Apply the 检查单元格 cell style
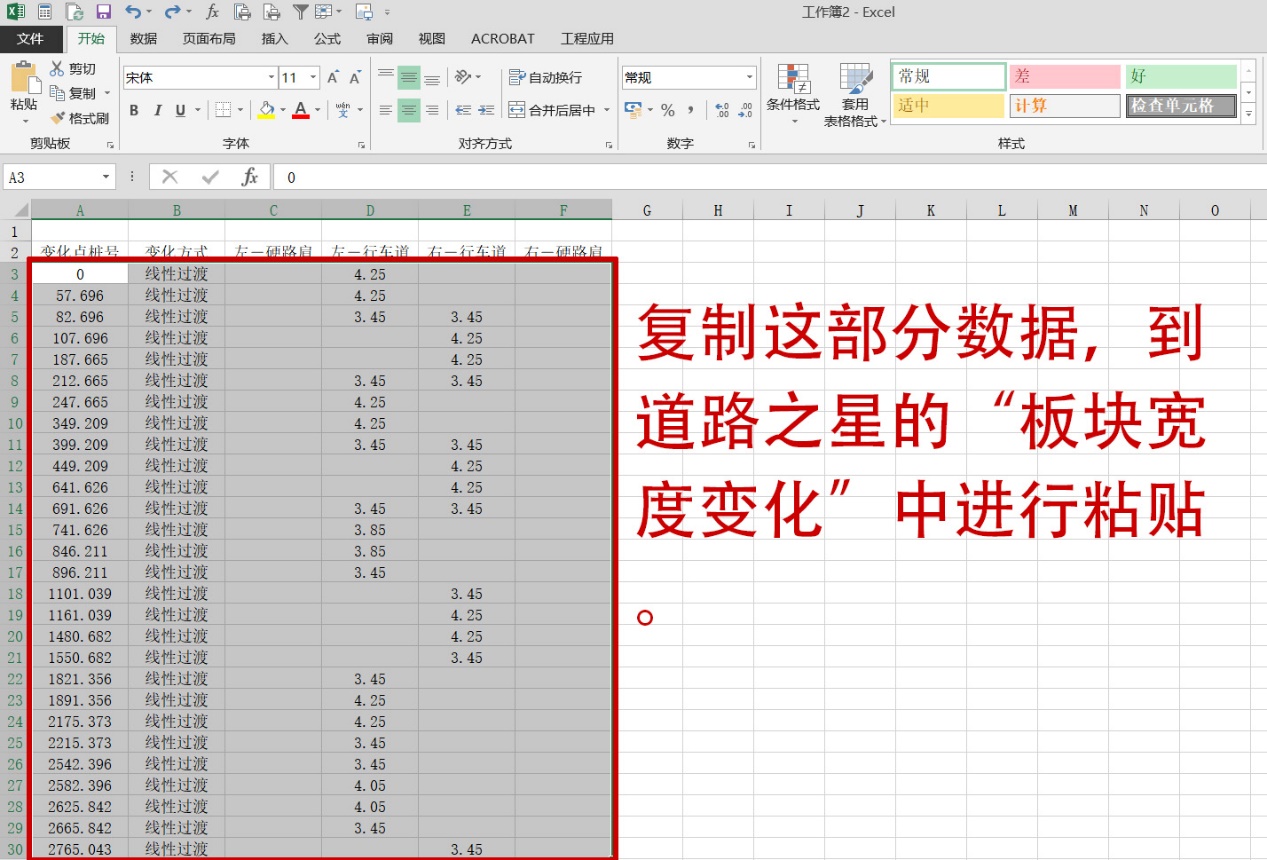 point(1181,106)
